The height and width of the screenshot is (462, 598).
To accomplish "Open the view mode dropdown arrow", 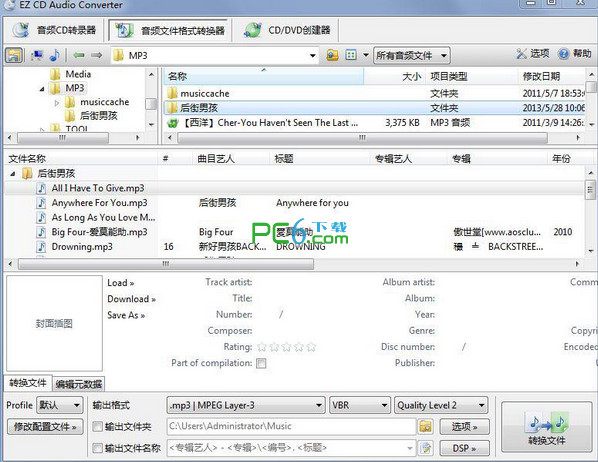I will (365, 56).
